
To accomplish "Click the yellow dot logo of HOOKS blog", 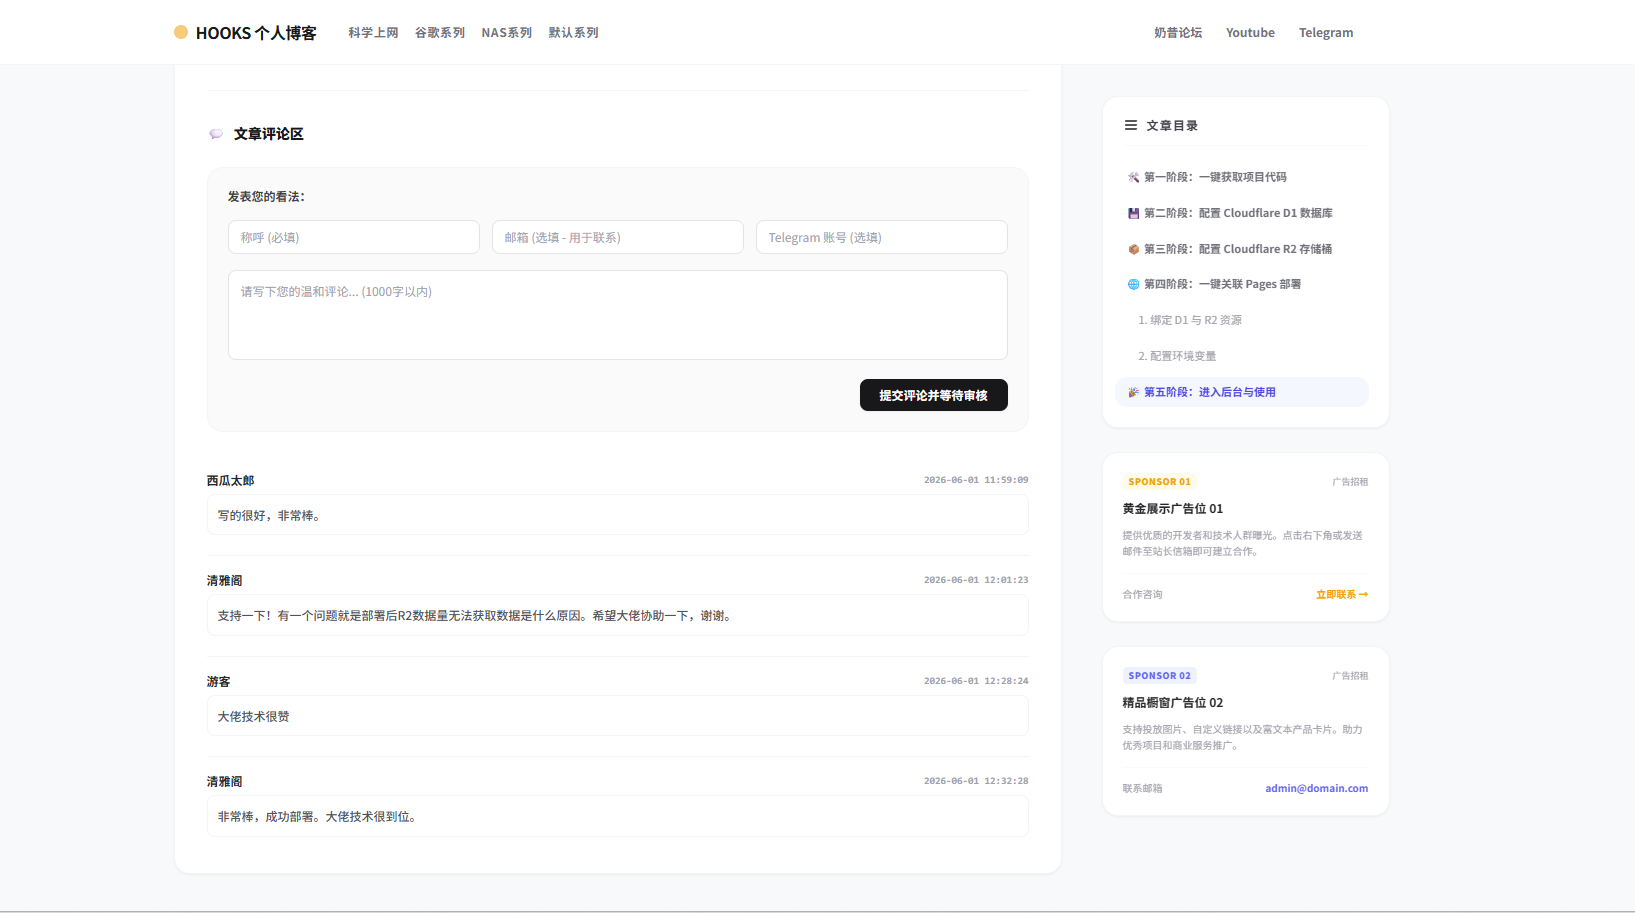I will pos(181,32).
